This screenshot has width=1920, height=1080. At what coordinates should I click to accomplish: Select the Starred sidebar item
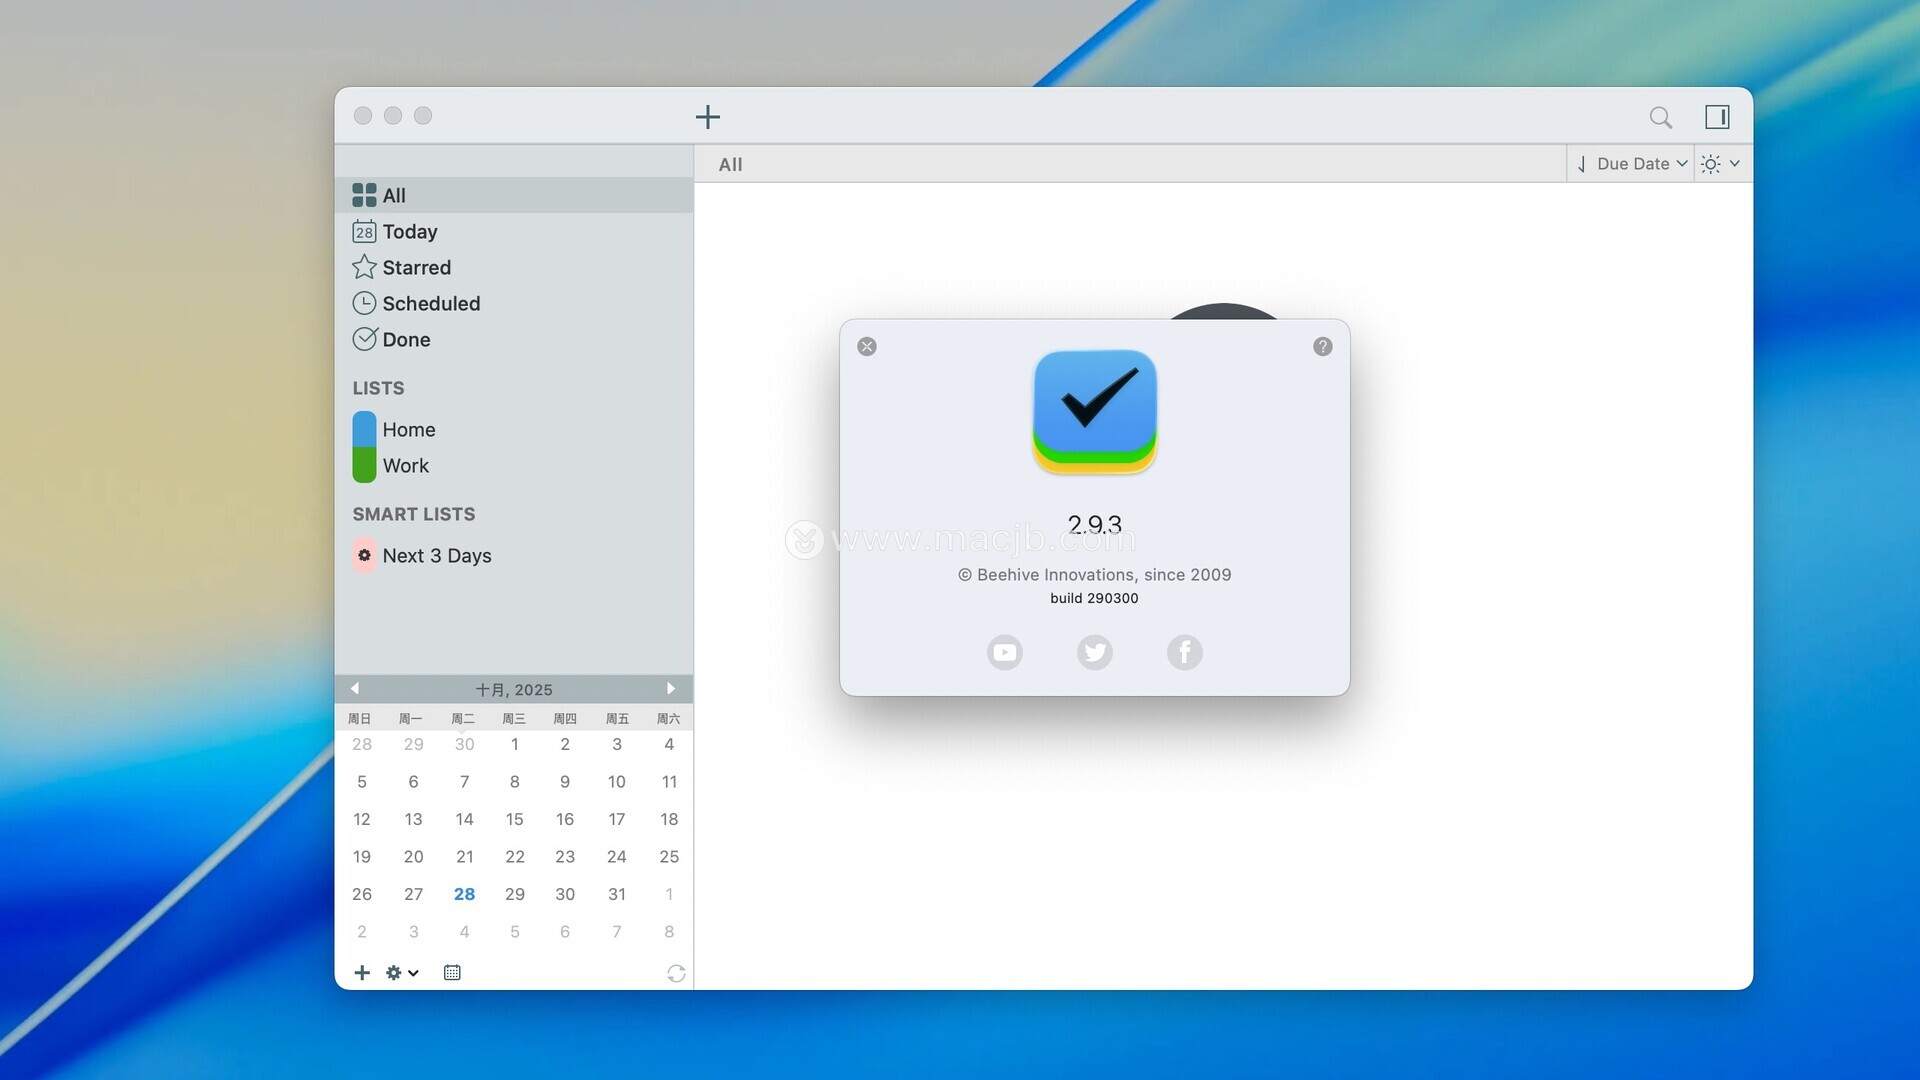coord(416,268)
